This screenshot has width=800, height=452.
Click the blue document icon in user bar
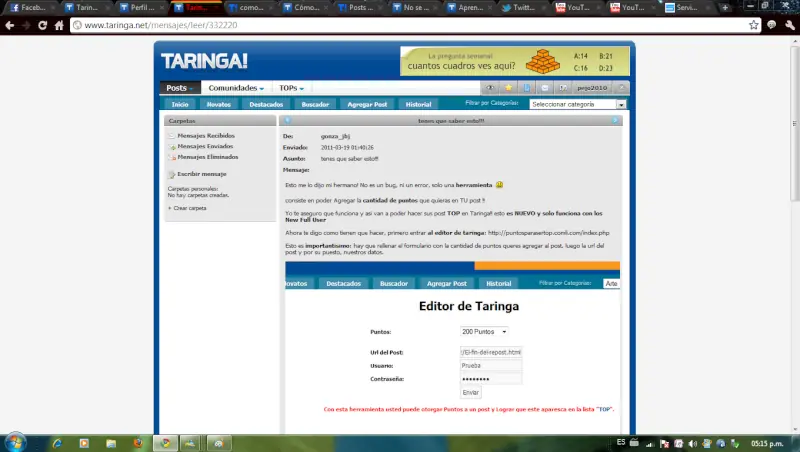[527, 88]
